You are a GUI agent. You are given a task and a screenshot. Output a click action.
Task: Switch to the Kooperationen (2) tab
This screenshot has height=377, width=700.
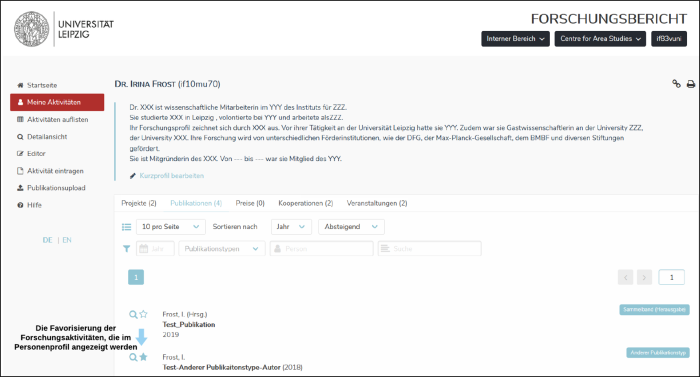[306, 203]
